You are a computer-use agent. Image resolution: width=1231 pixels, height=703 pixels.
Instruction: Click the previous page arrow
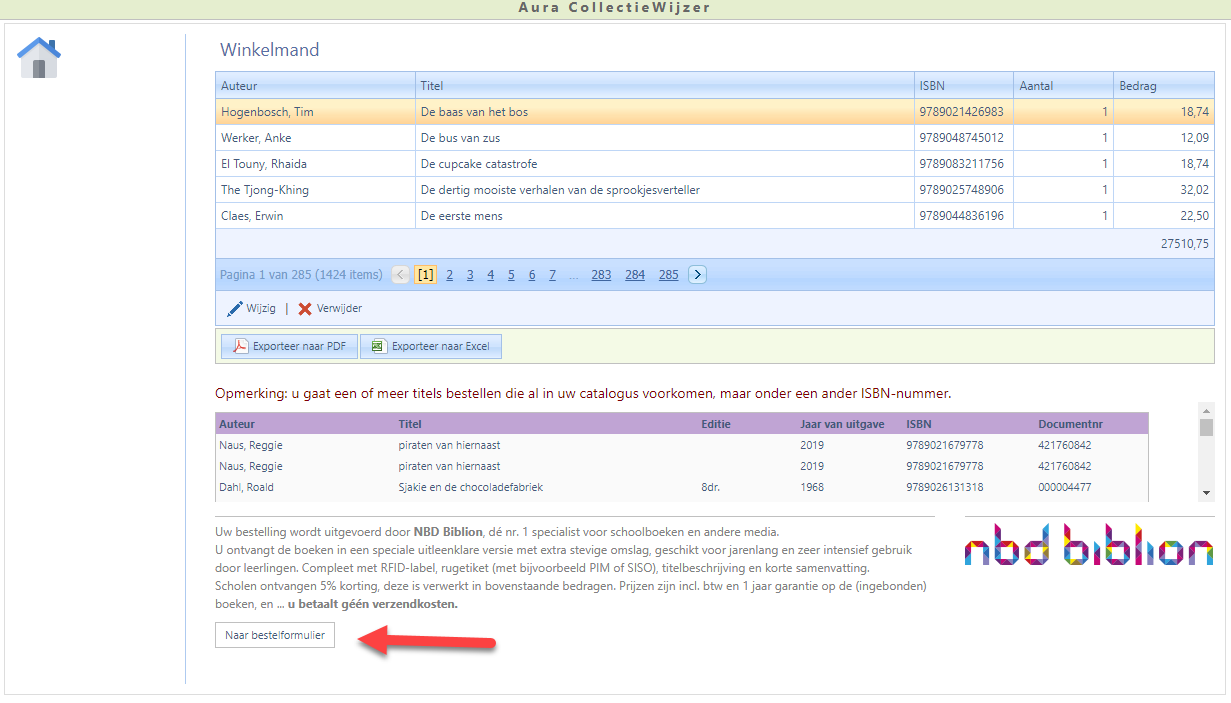click(400, 275)
